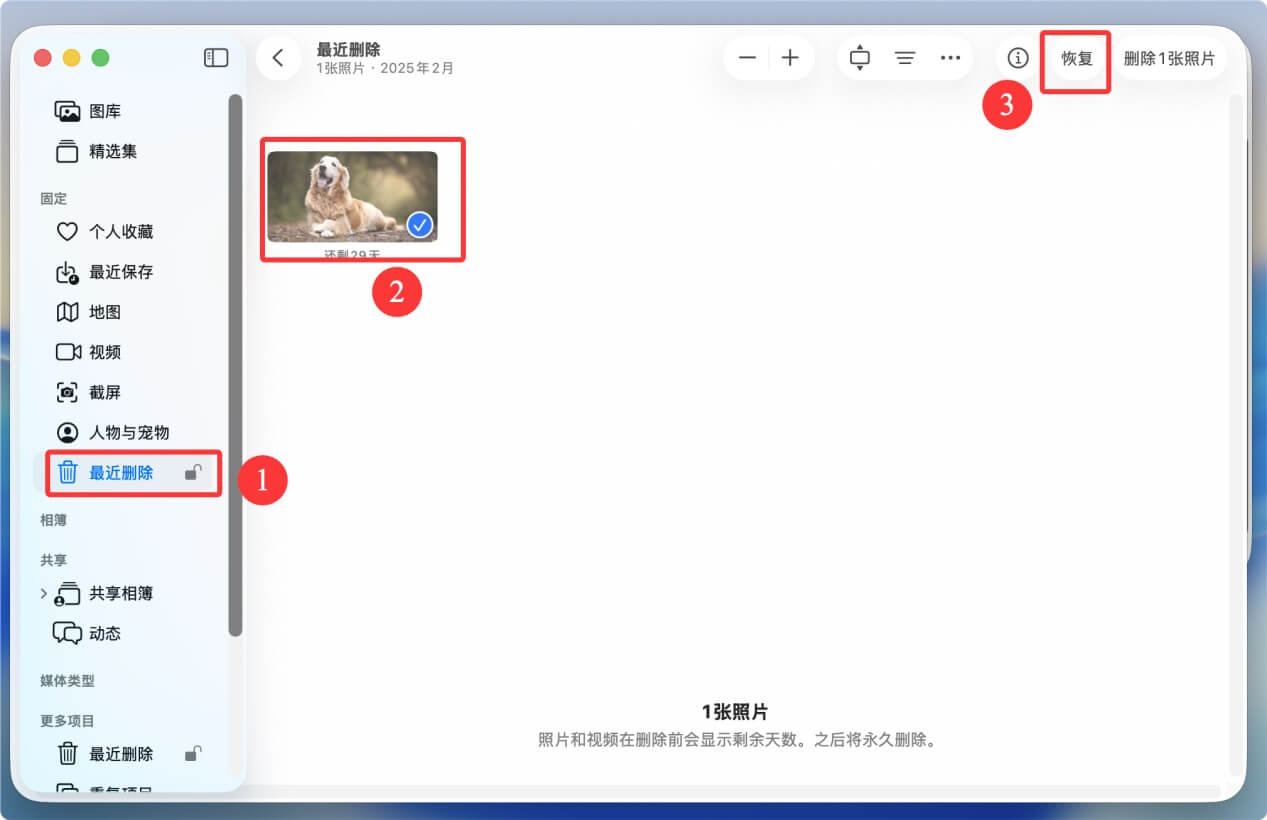Show photo info with the ⓘ icon
Screen dimensions: 1267x820
(x=1018, y=58)
